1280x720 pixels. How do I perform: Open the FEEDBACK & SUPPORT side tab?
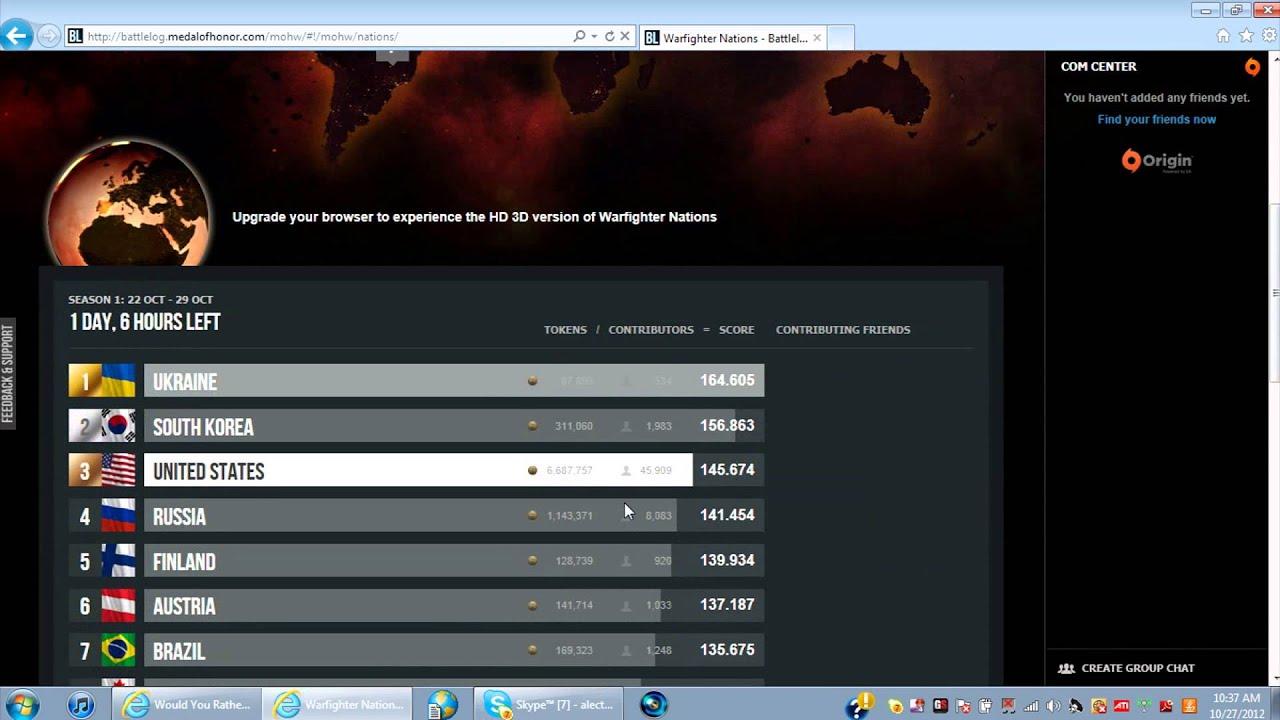(x=8, y=372)
